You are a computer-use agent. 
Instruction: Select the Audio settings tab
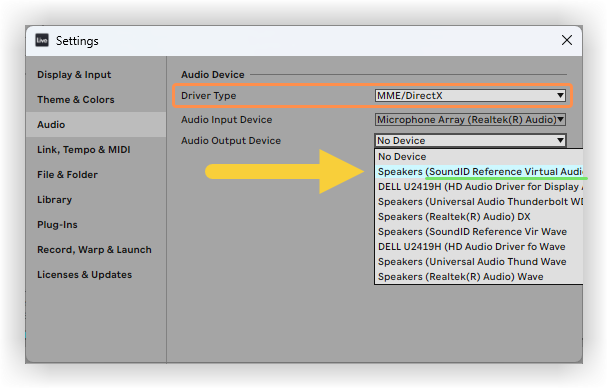pos(96,125)
